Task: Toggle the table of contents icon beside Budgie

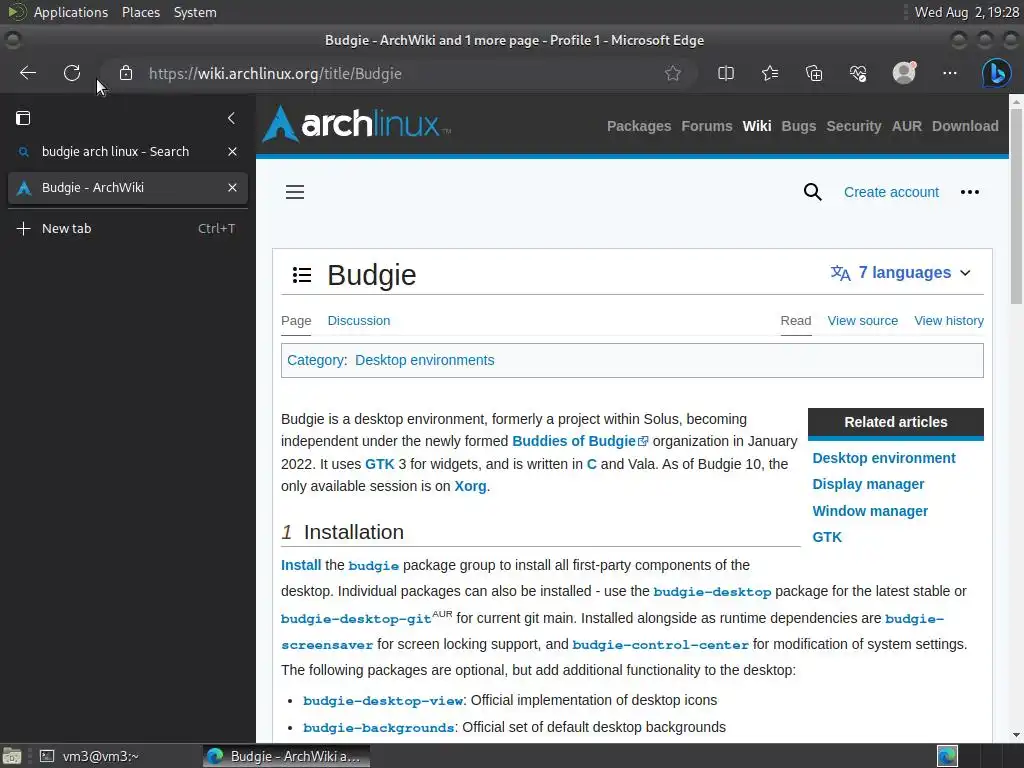Action: click(x=302, y=275)
